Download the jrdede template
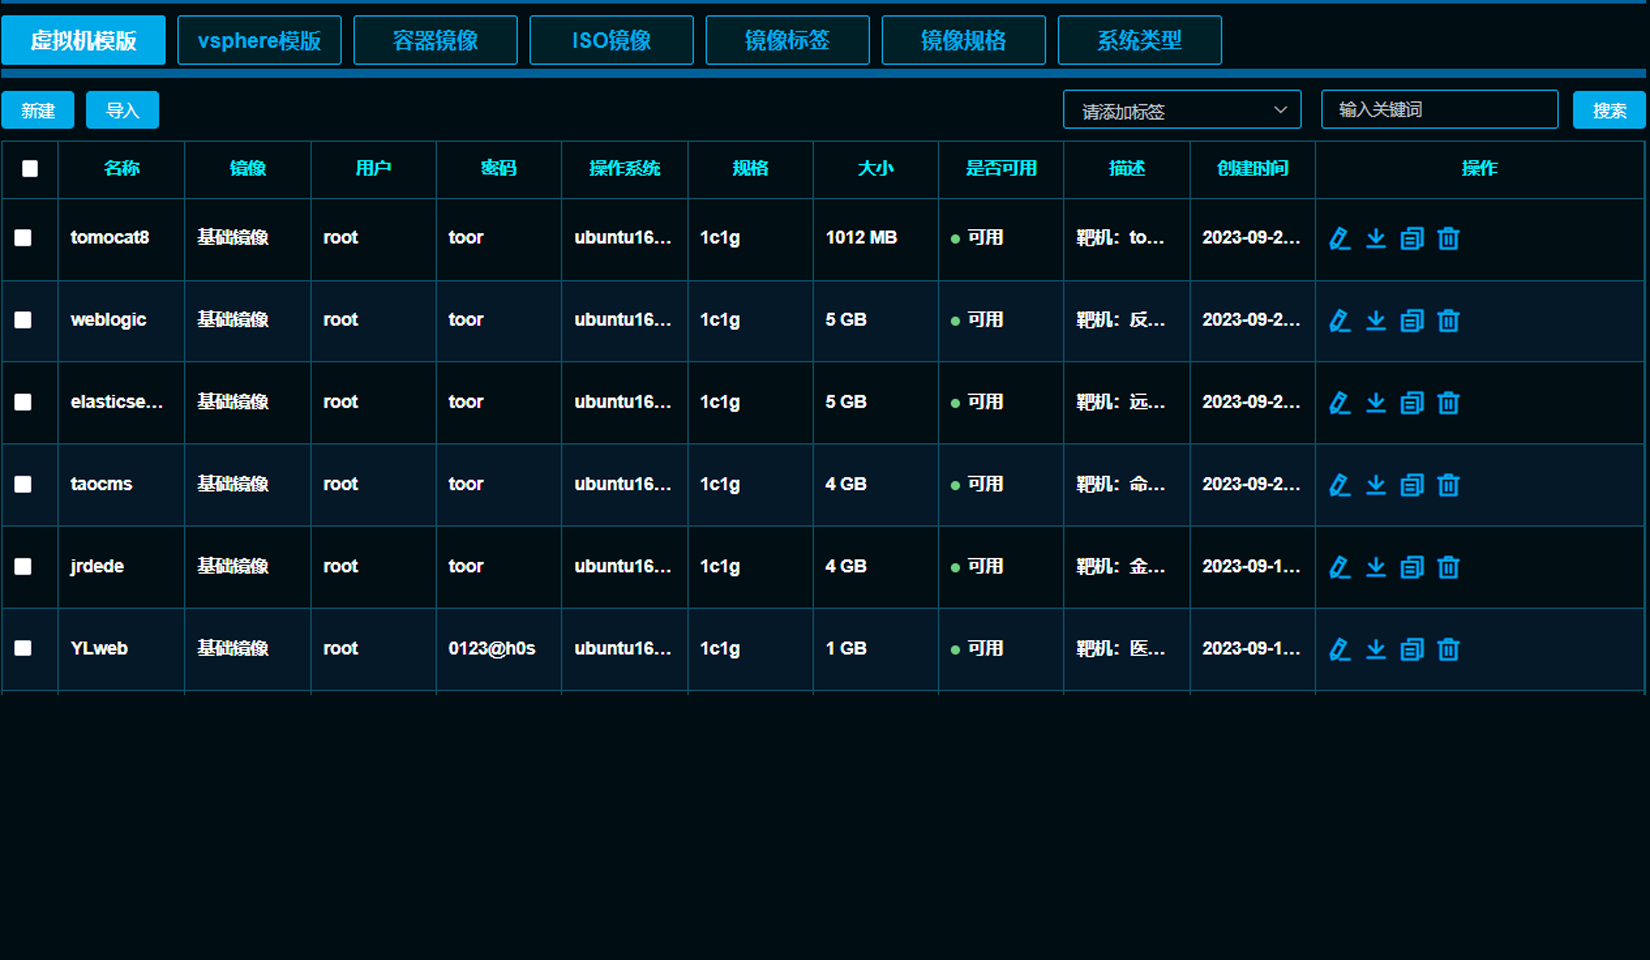 click(x=1376, y=567)
